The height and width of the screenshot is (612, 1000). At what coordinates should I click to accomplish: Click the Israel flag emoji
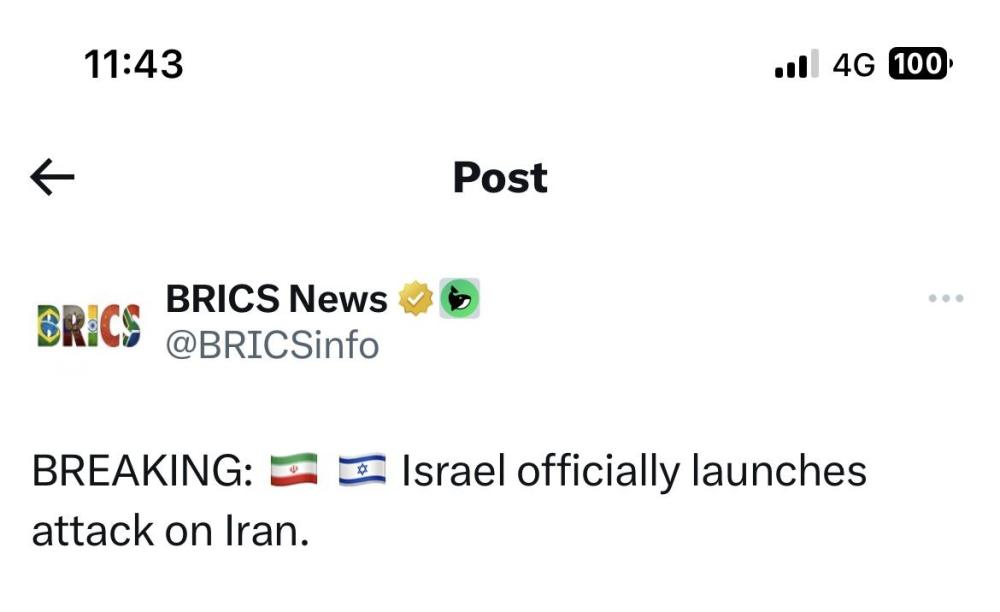[x=362, y=470]
